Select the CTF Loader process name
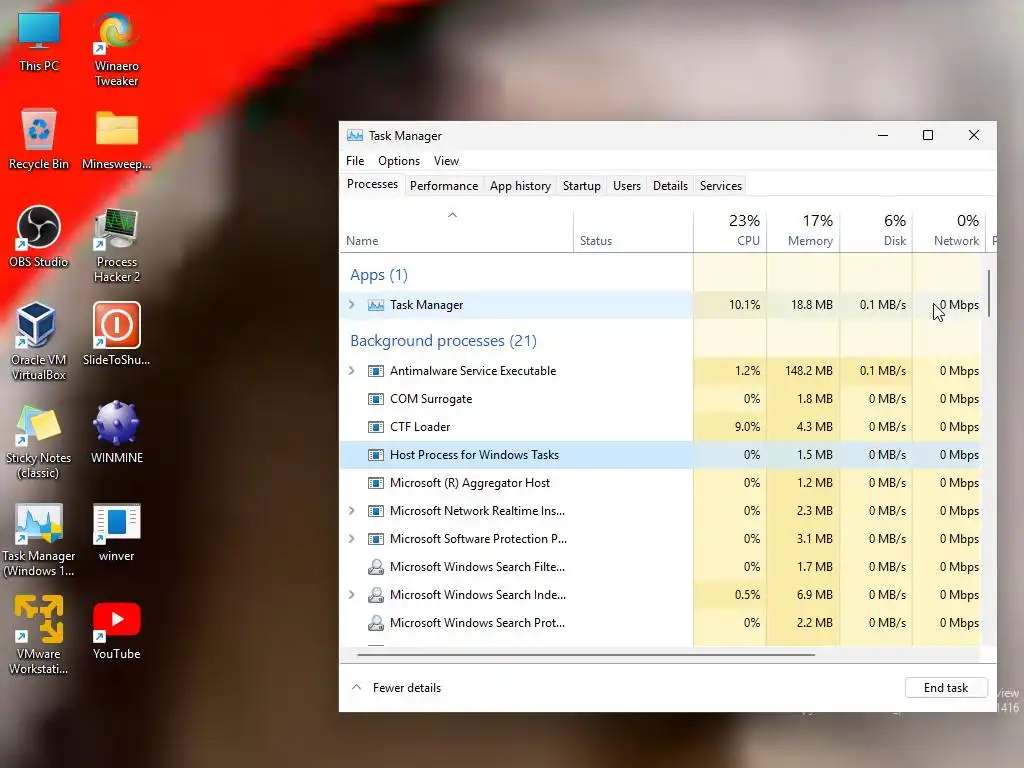1024x768 pixels. 420,427
